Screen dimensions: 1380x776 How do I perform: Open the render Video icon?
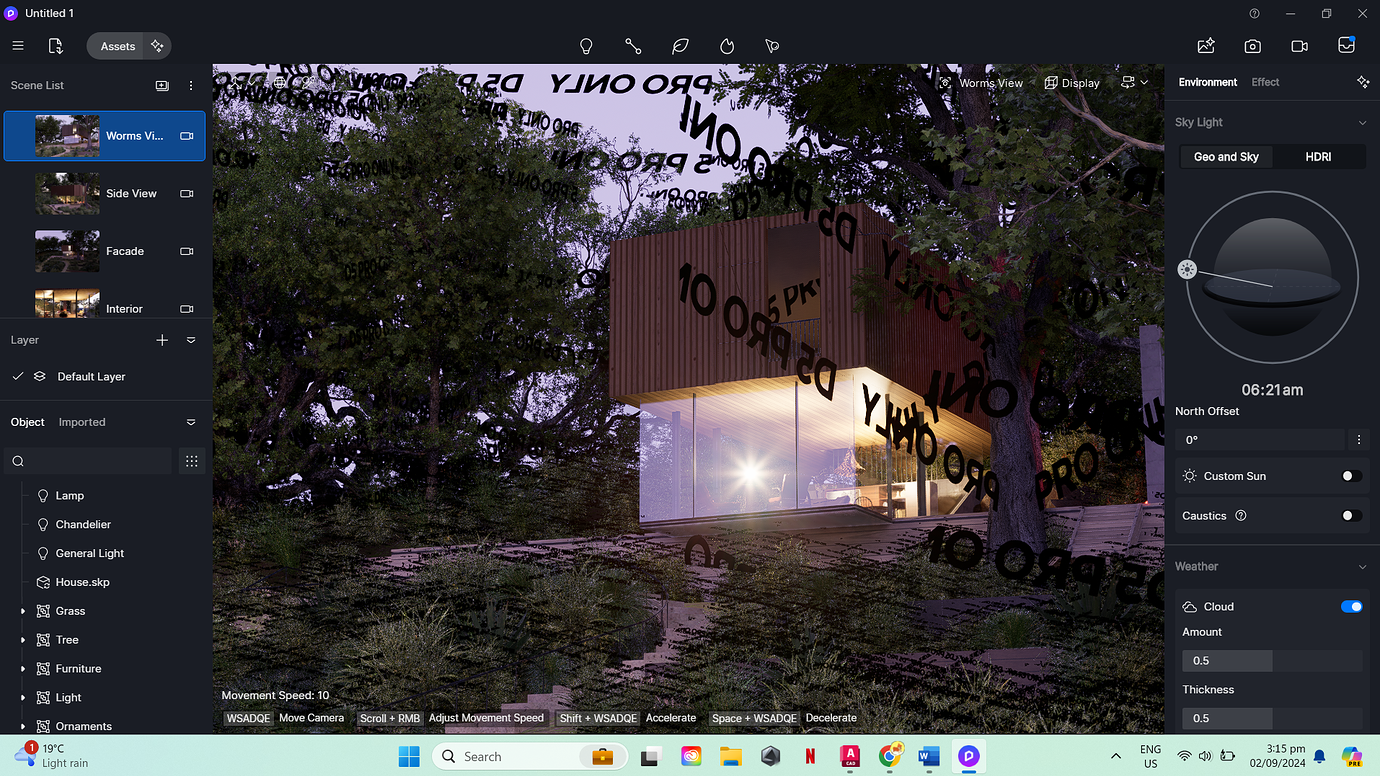pyautogui.click(x=1299, y=46)
